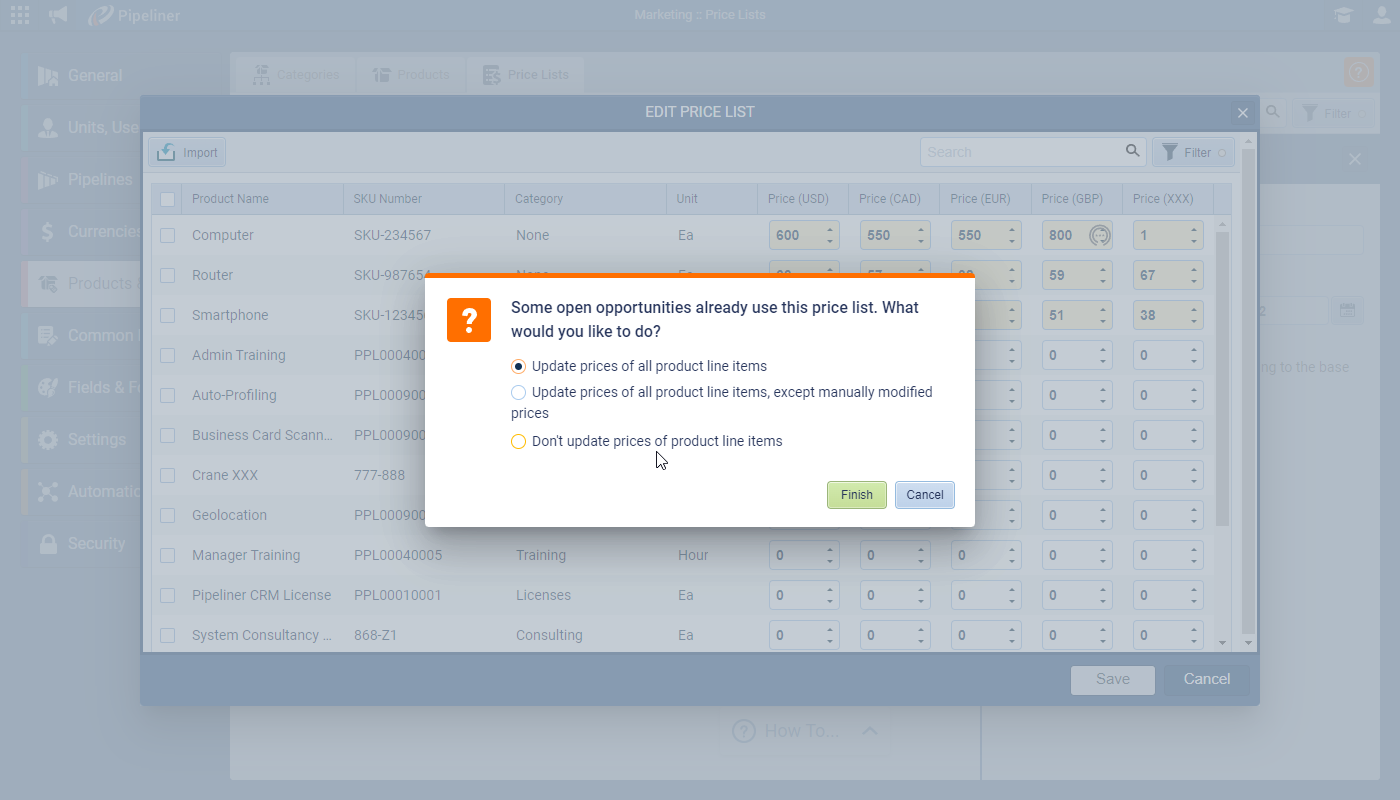Click the orange question mark dialog icon
Image resolution: width=1400 pixels, height=800 pixels.
468,320
